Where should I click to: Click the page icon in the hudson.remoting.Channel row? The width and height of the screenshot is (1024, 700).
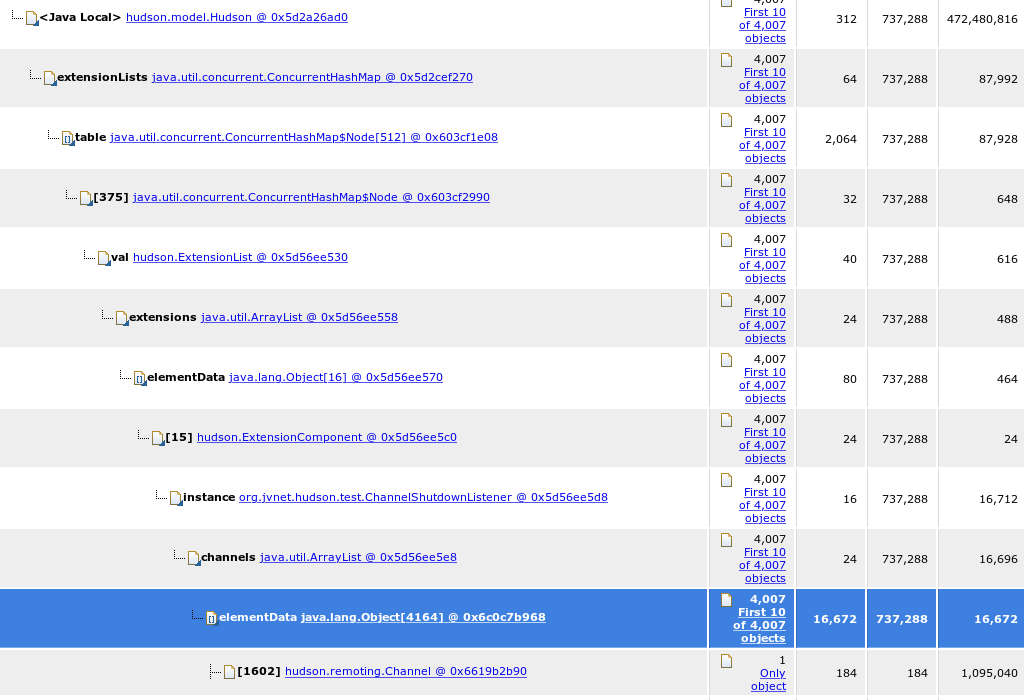tap(727, 660)
